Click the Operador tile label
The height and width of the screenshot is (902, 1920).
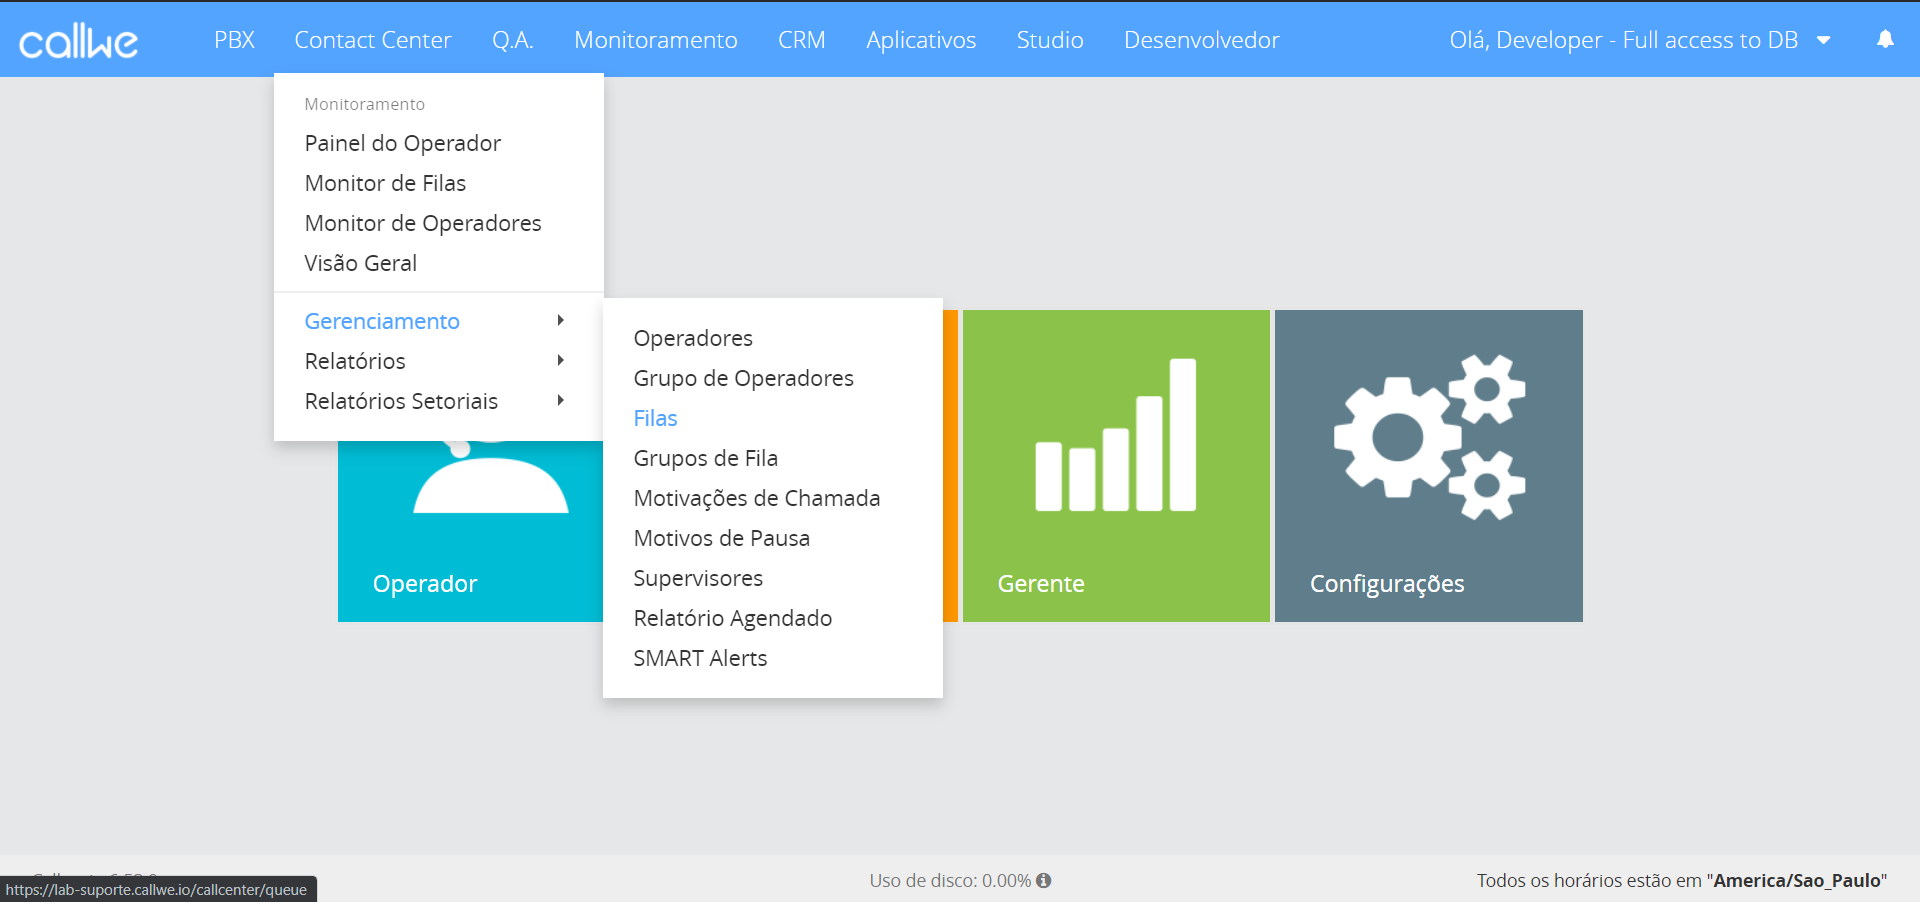425,584
